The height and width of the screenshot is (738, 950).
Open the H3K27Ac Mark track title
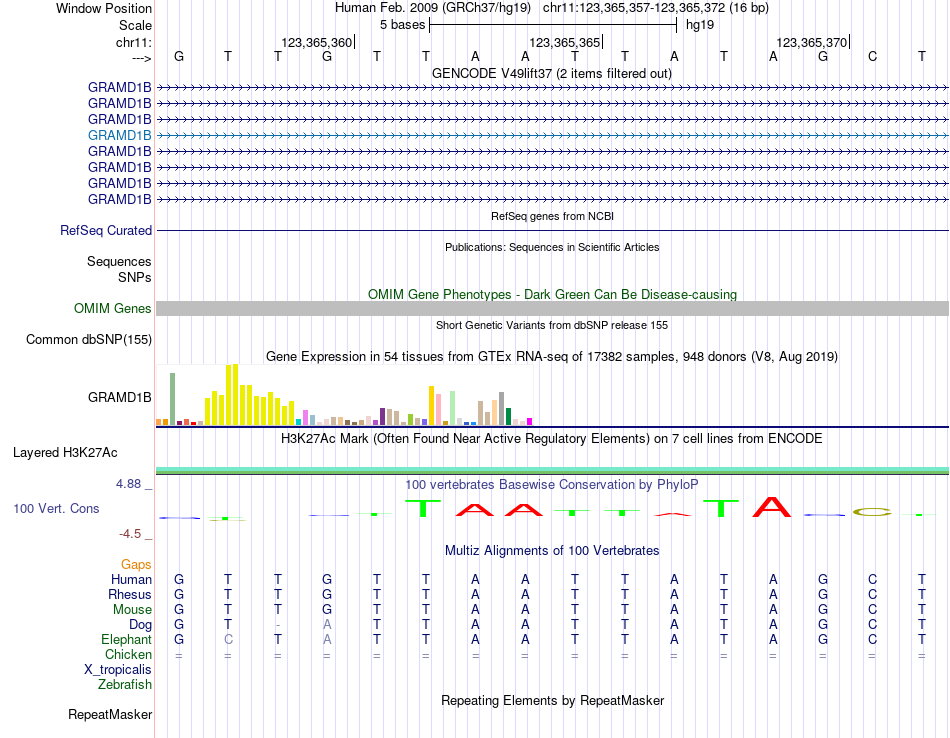(x=551, y=439)
